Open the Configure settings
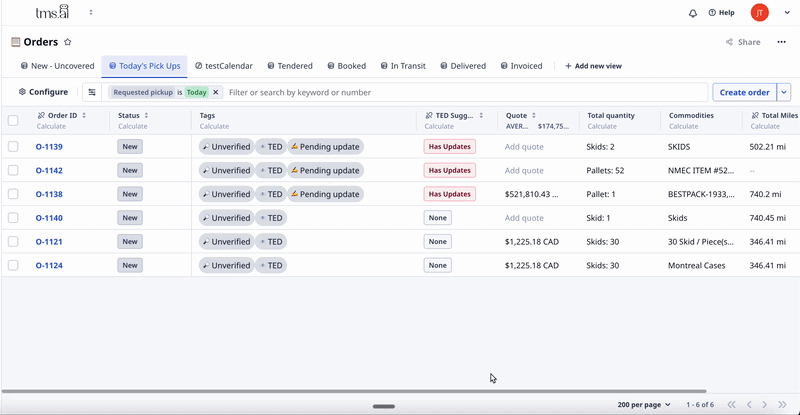Viewport: 800px width, 415px height. coord(43,92)
